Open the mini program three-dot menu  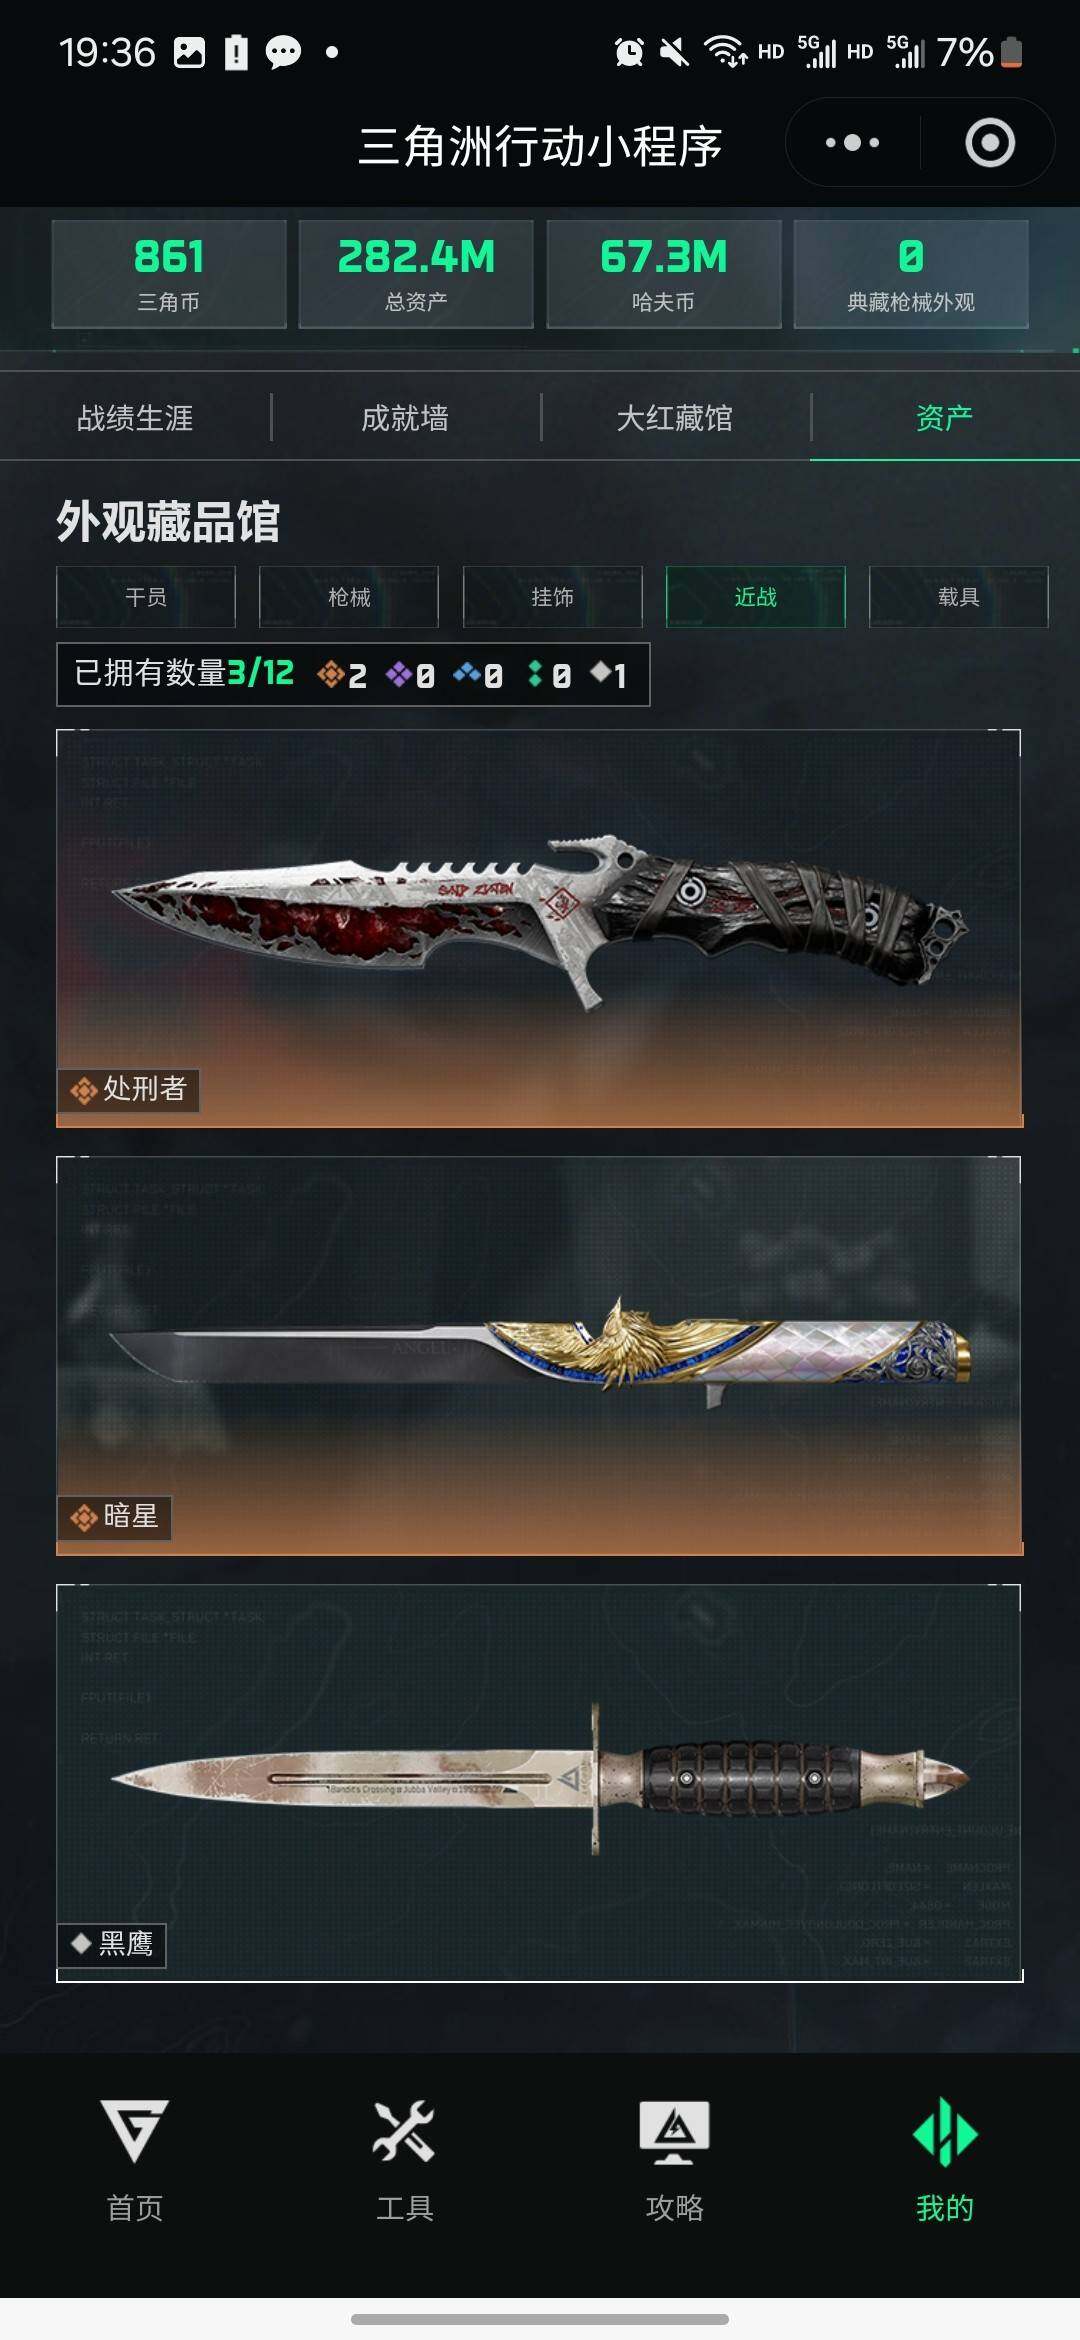coord(852,143)
